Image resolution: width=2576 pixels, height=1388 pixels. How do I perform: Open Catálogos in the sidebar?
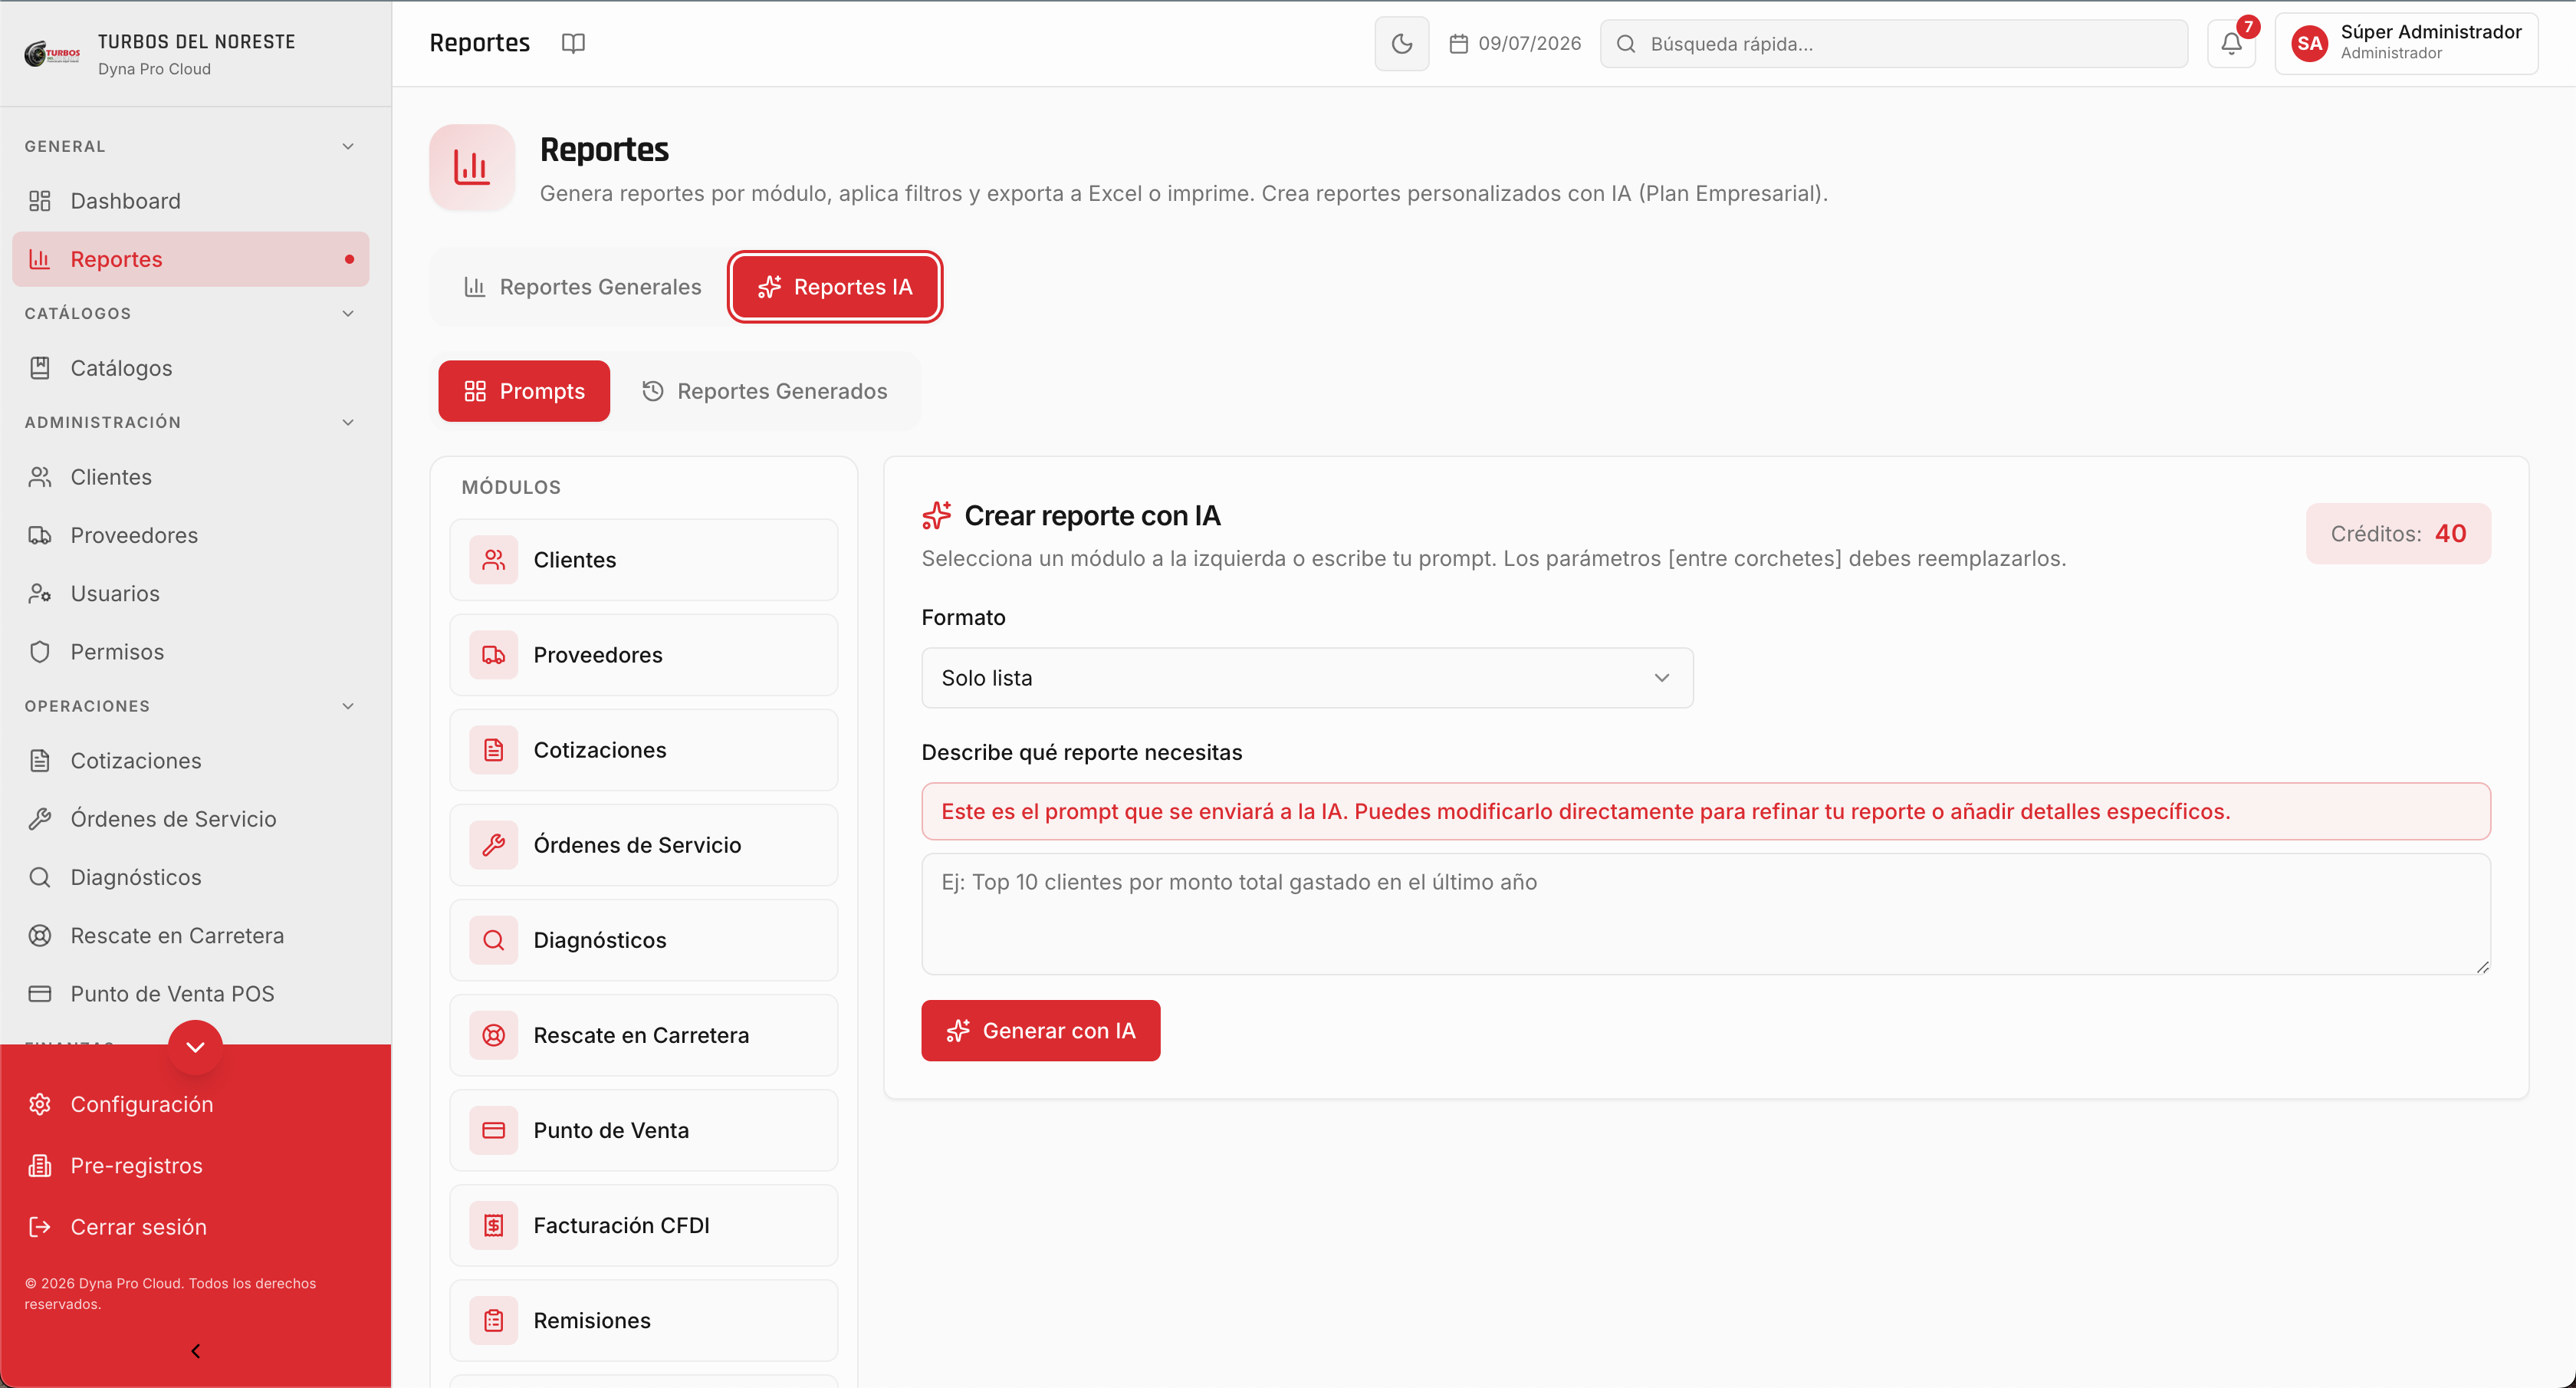pyautogui.click(x=190, y=368)
